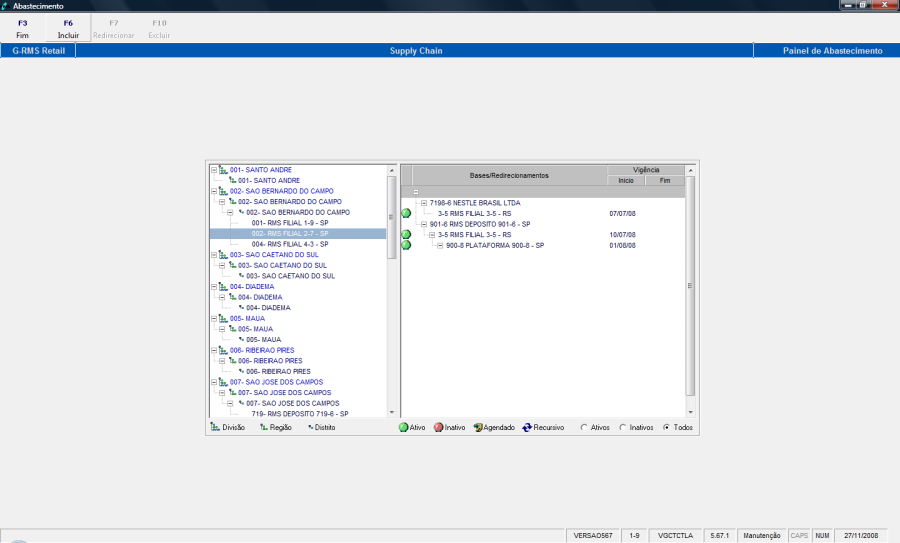900x543 pixels.
Task: Click the F10 Excluir toolbar button
Action: coord(159,29)
